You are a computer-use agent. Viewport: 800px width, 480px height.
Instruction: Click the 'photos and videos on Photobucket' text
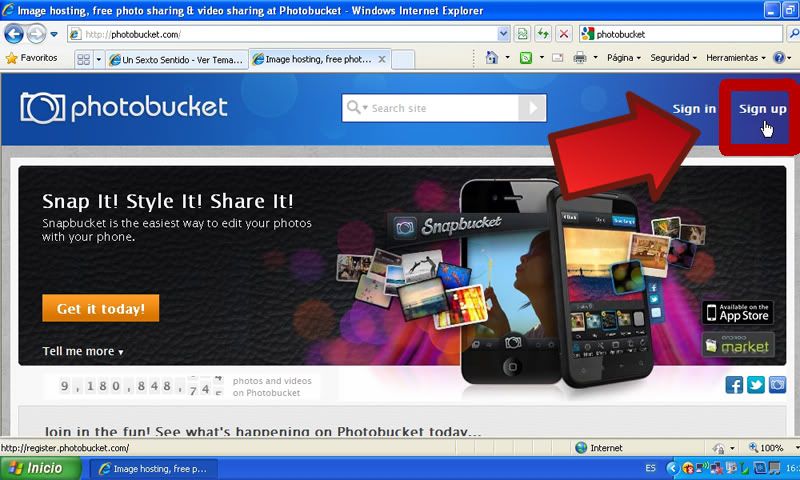(x=272, y=387)
